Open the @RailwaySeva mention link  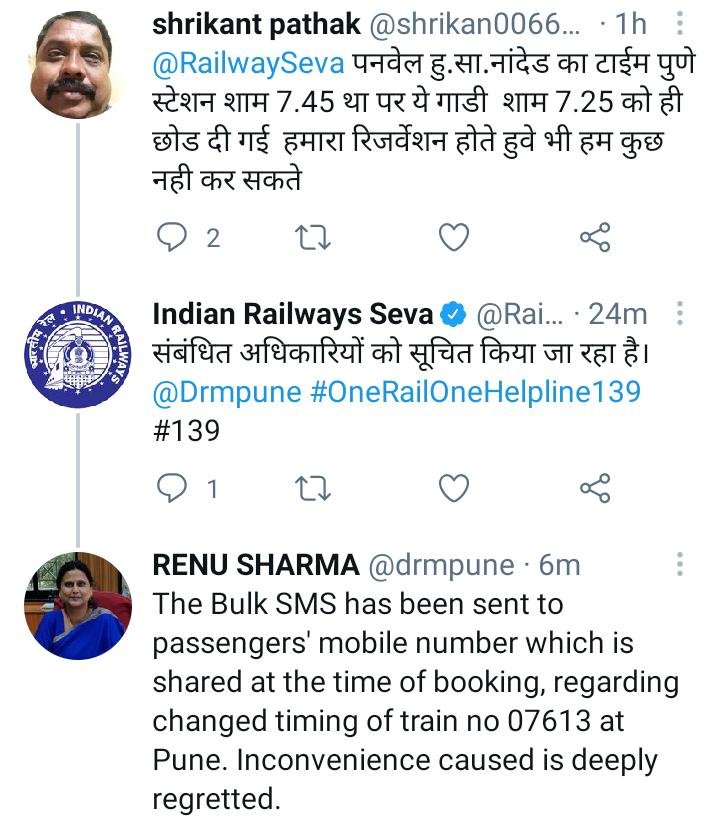[249, 64]
